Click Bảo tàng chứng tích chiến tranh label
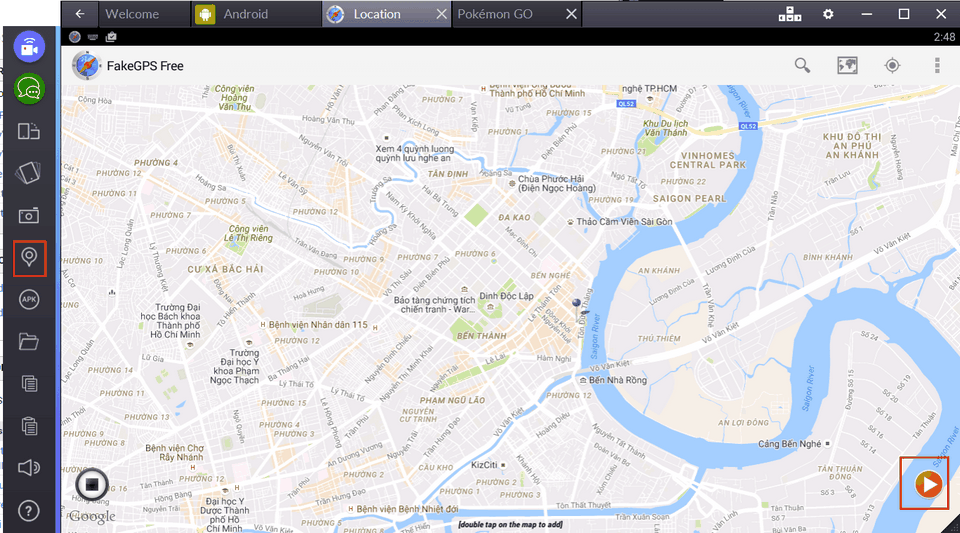The image size is (960, 533). coord(434,305)
